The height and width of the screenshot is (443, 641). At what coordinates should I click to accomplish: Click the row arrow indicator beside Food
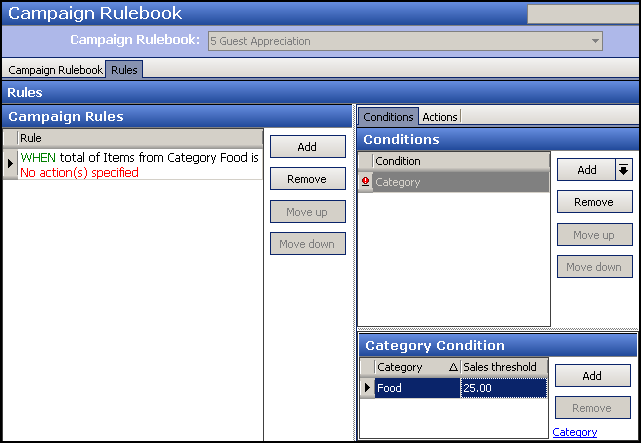(367, 387)
